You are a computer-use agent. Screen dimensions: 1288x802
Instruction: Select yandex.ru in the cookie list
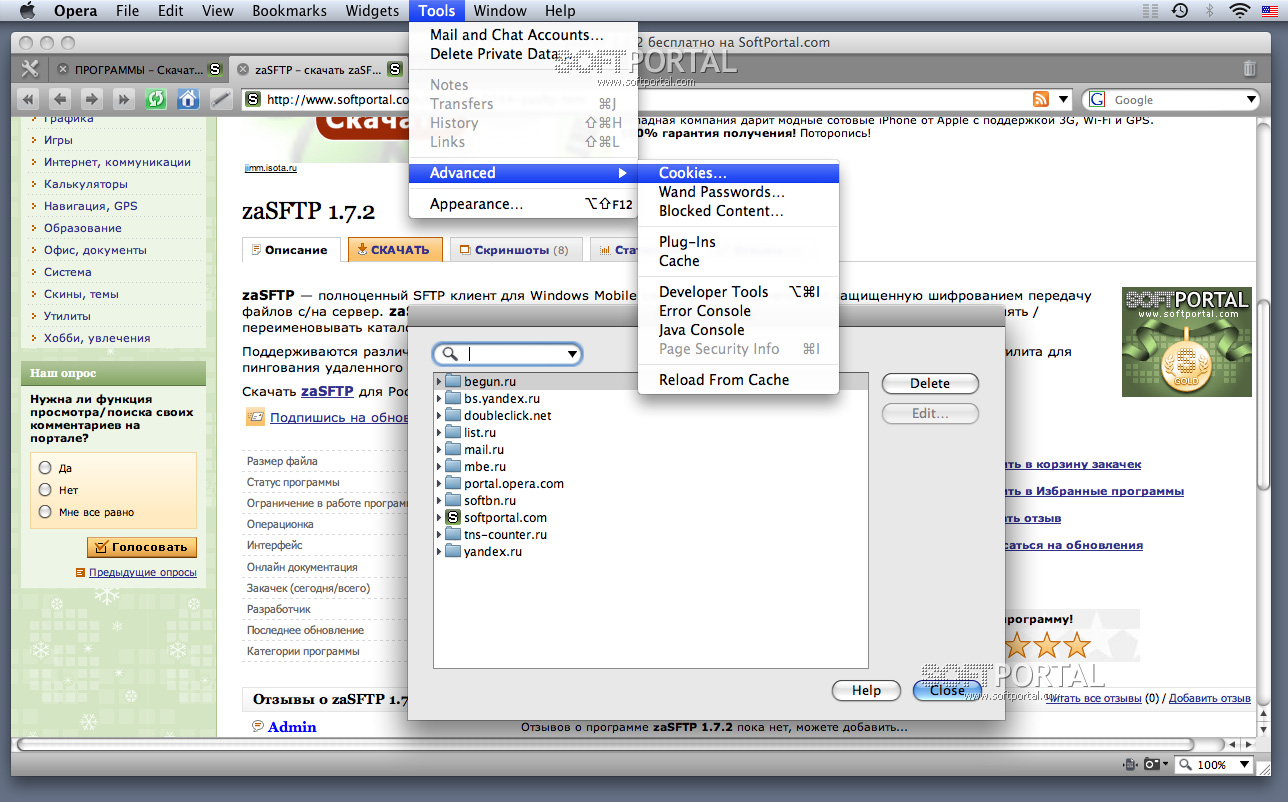[493, 551]
